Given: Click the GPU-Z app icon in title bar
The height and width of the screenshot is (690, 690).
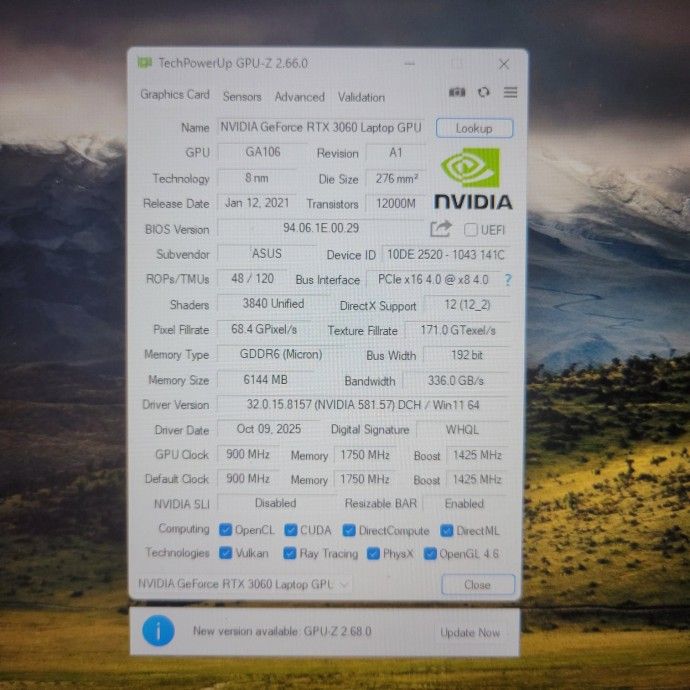Looking at the screenshot, I should [x=144, y=63].
